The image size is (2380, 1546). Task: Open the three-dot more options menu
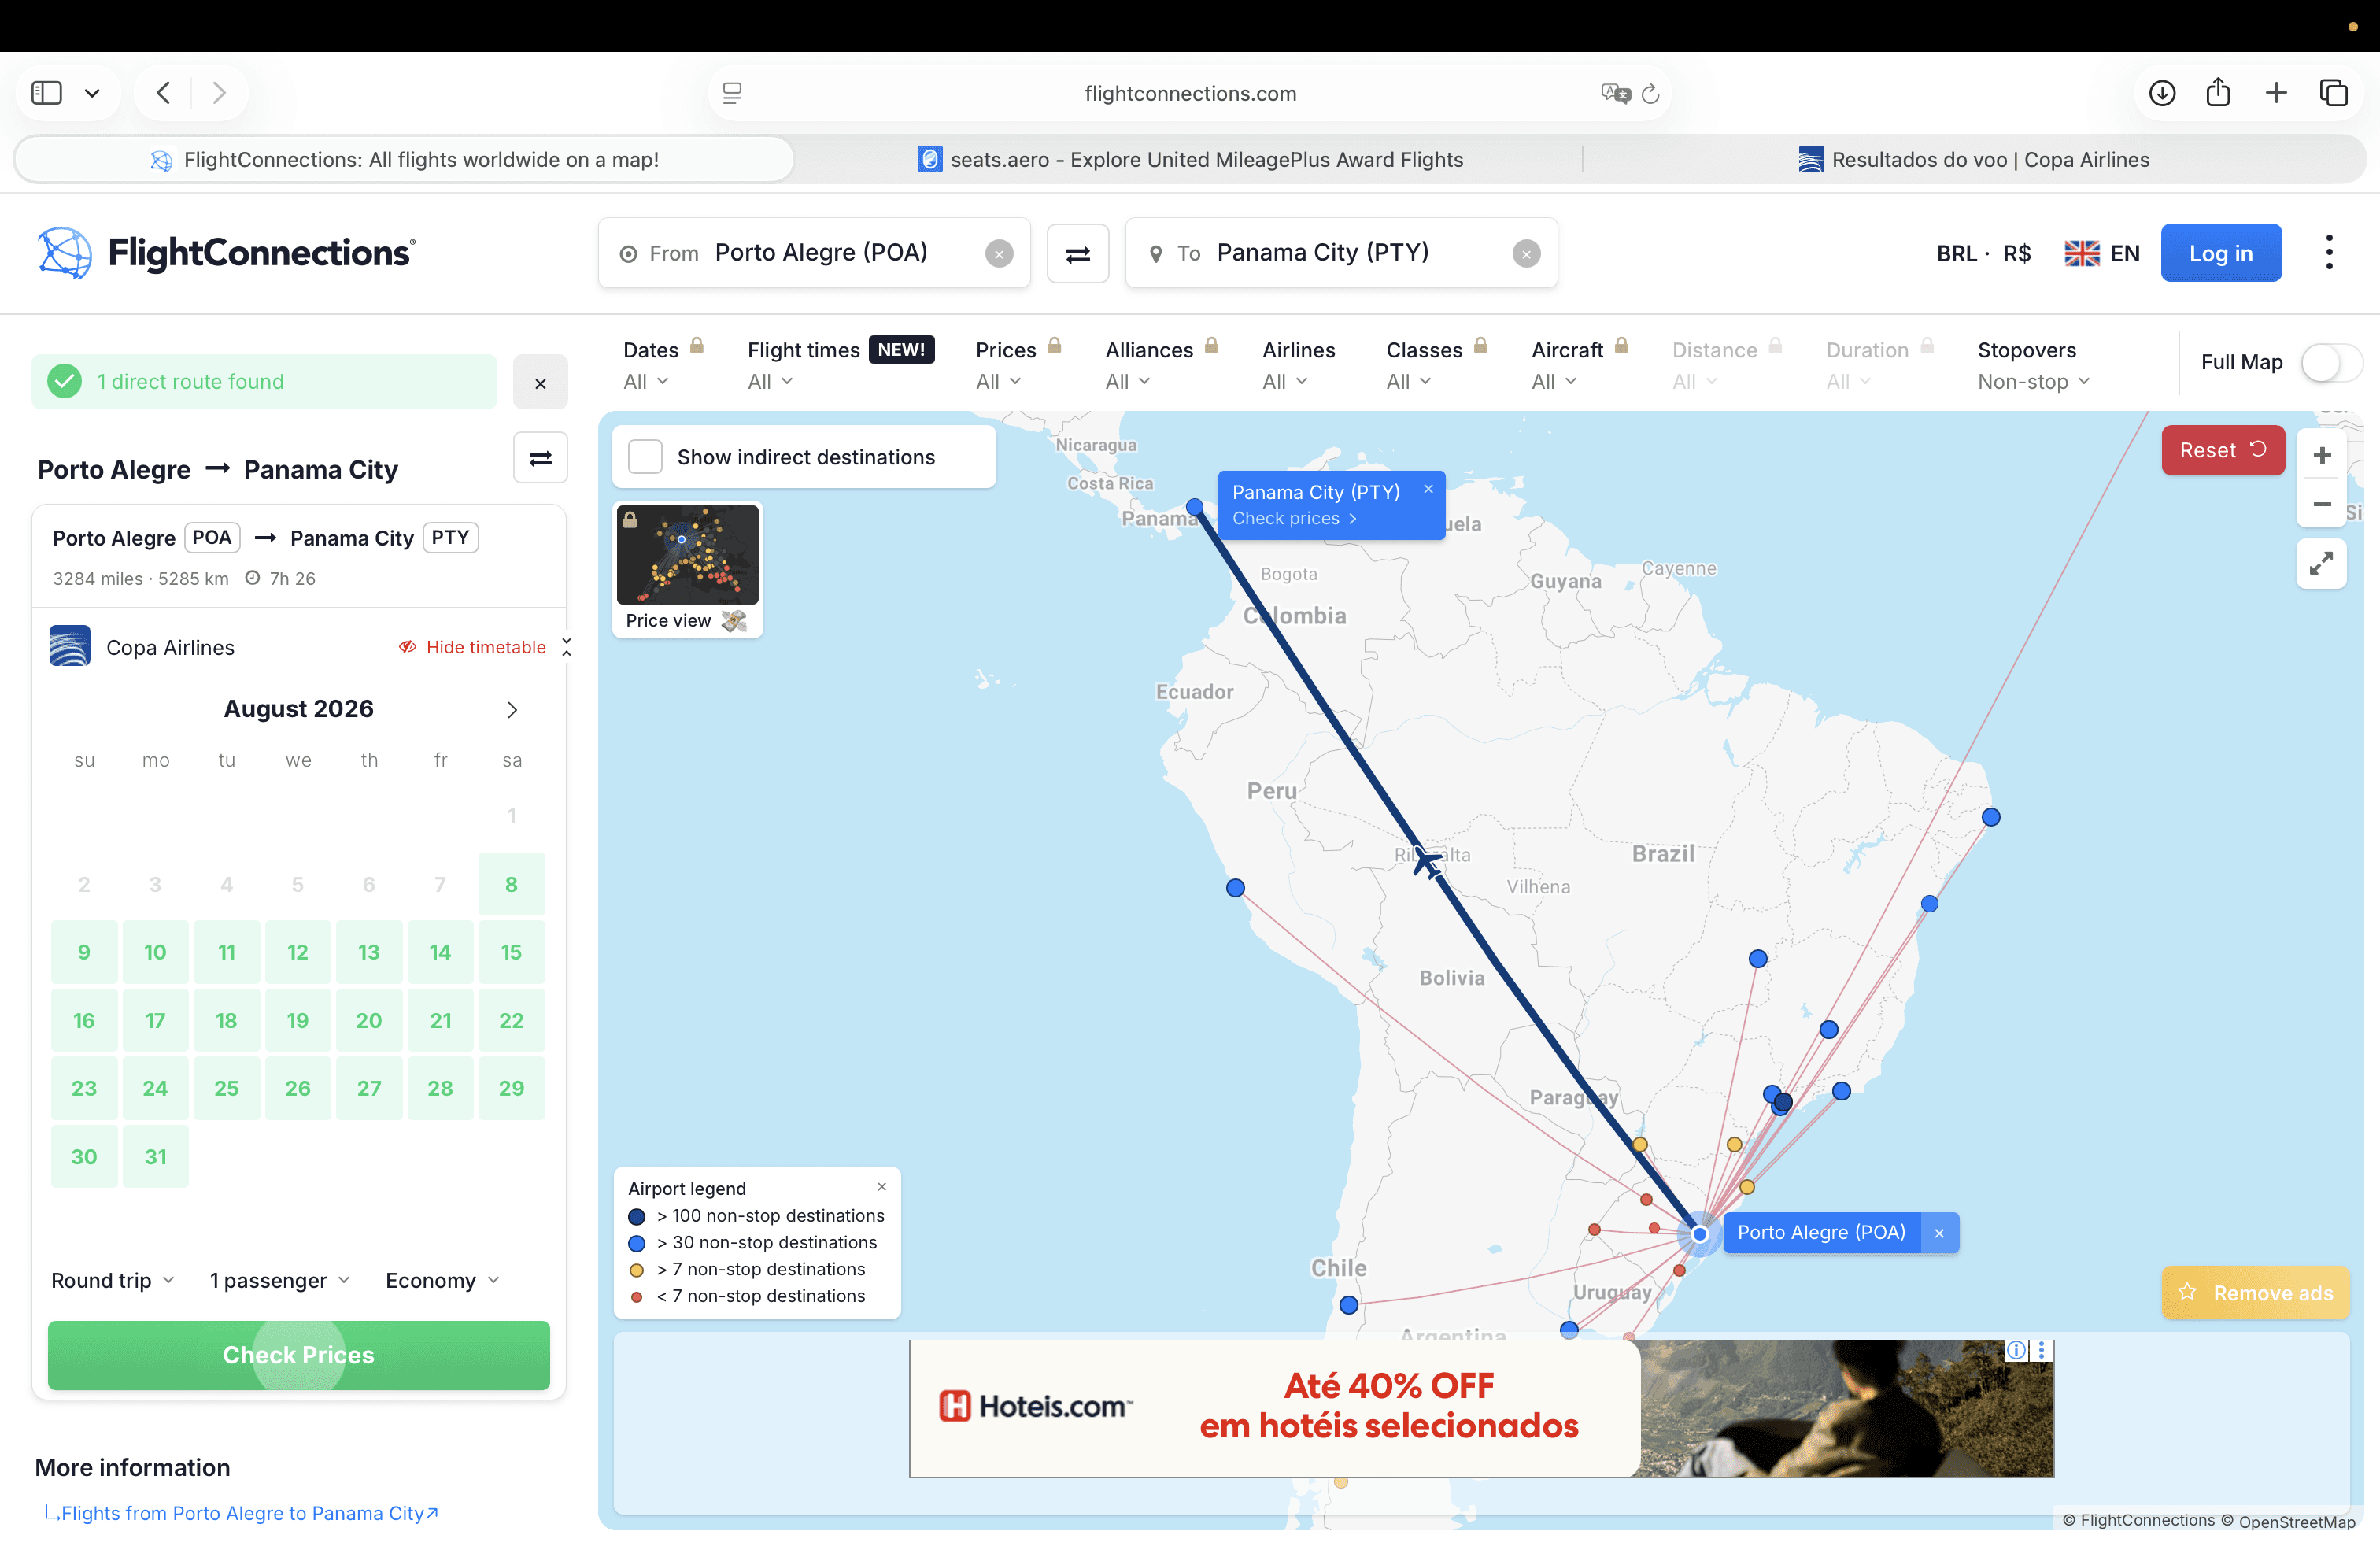click(x=2329, y=252)
